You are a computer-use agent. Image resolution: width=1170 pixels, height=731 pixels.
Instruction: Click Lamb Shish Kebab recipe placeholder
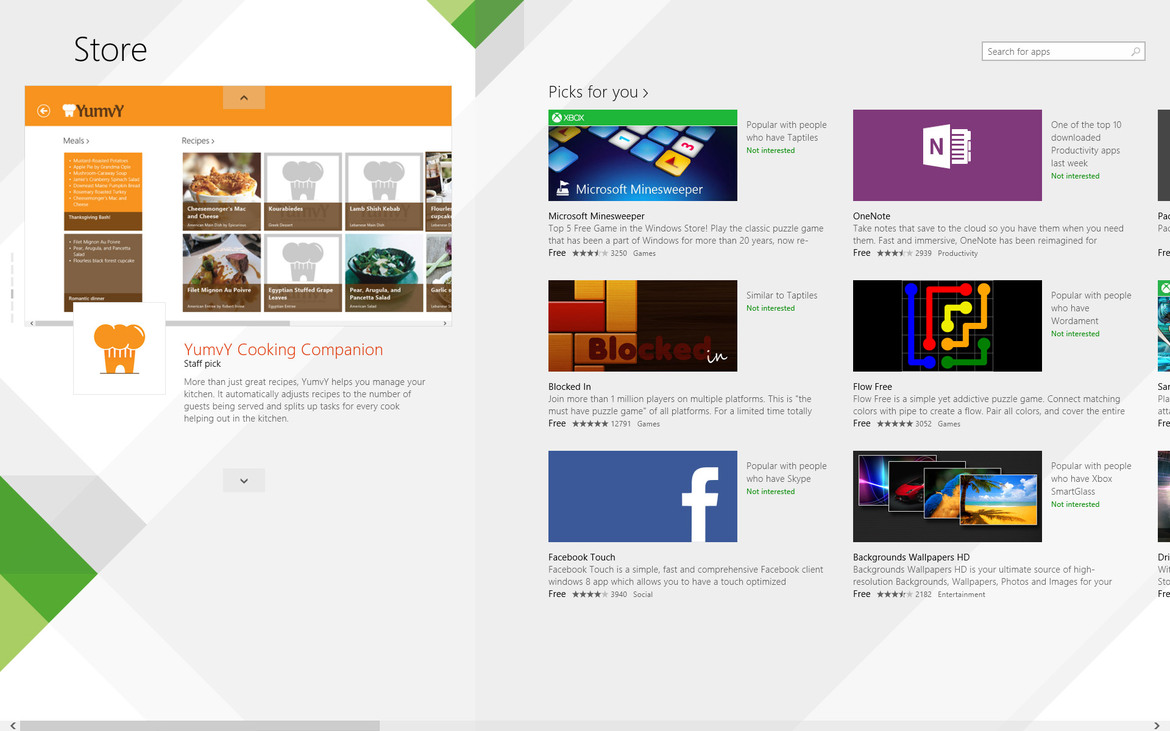pyautogui.click(x=384, y=192)
